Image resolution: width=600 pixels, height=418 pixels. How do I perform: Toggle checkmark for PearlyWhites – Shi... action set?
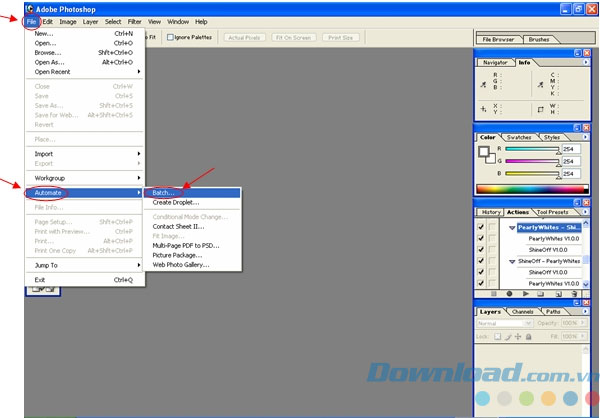481,227
